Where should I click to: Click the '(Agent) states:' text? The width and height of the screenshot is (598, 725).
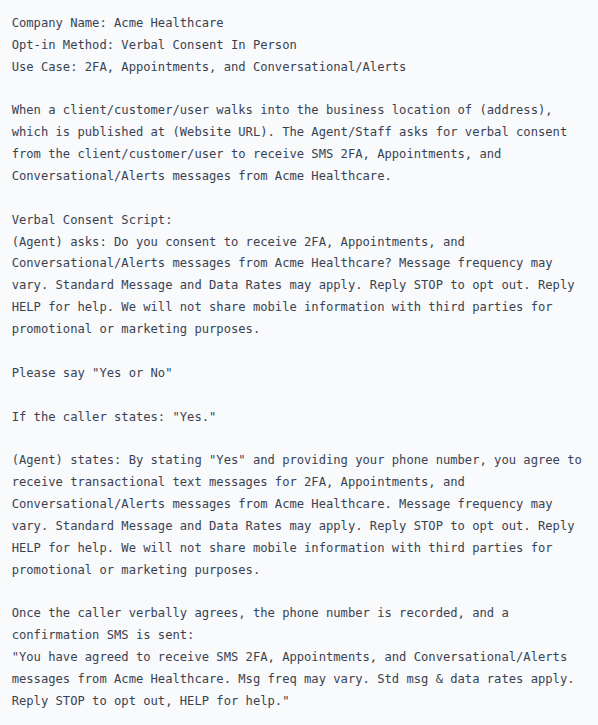pyautogui.click(x=66, y=460)
